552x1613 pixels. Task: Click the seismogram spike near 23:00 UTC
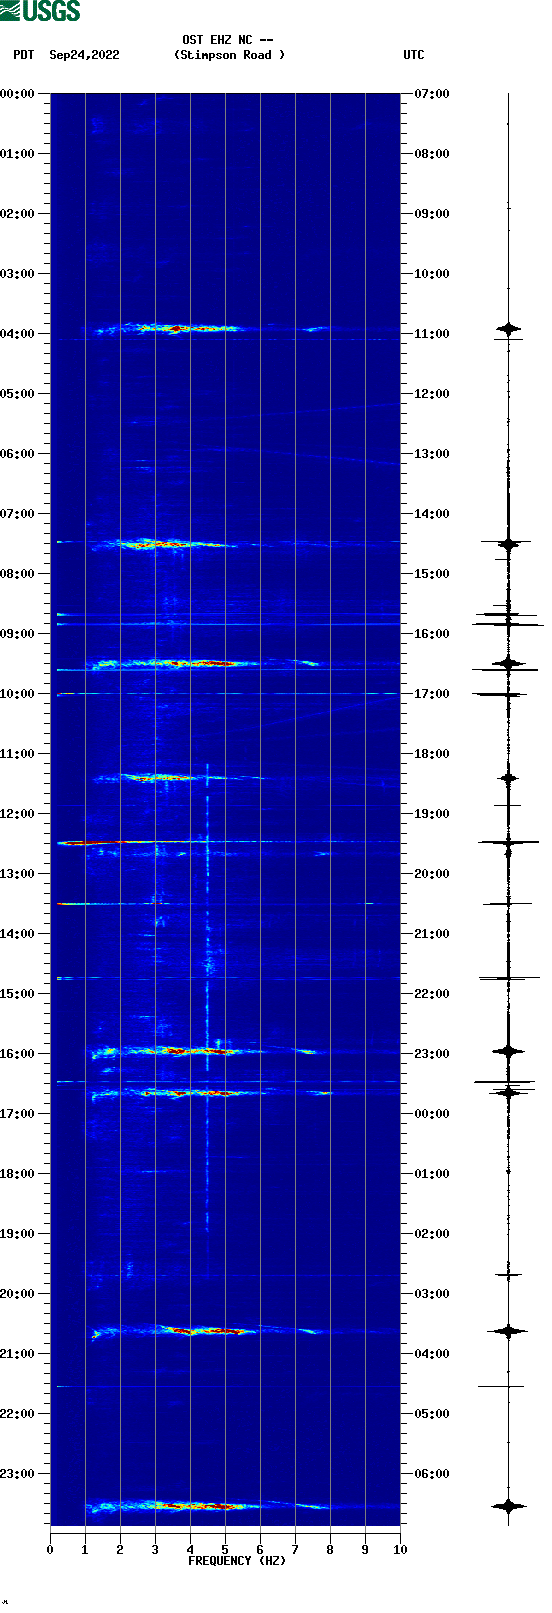tap(509, 1051)
